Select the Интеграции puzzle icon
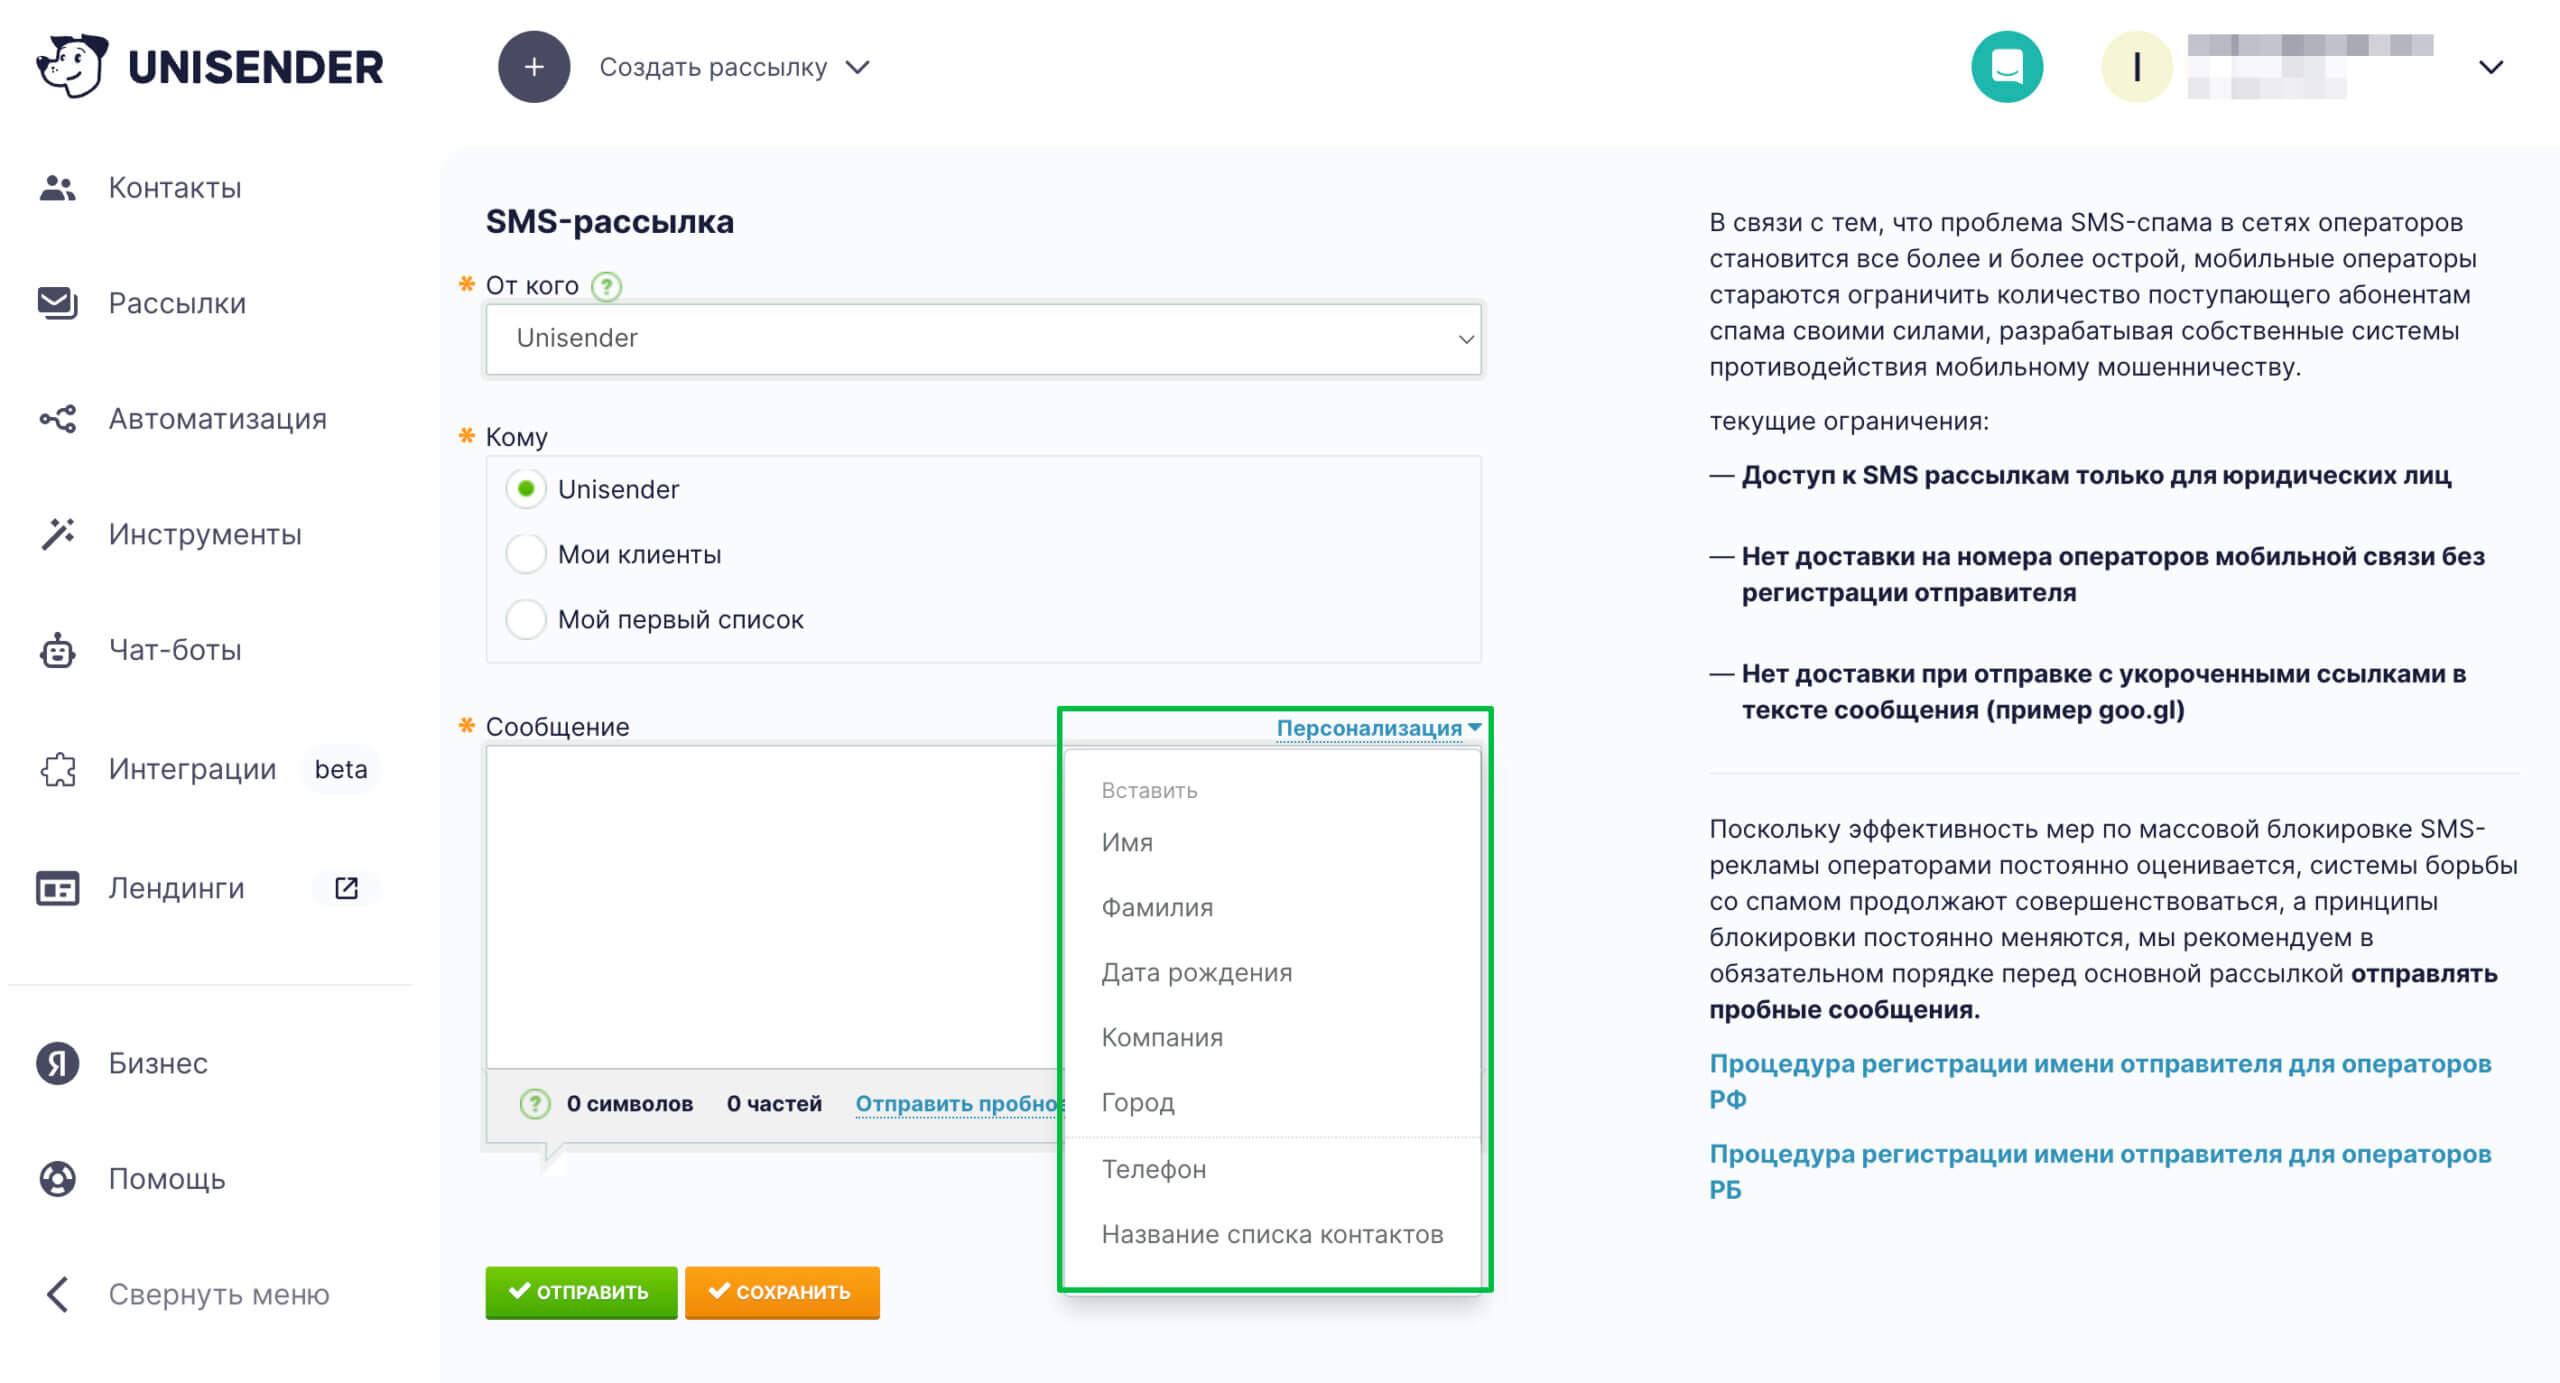 pos(57,769)
